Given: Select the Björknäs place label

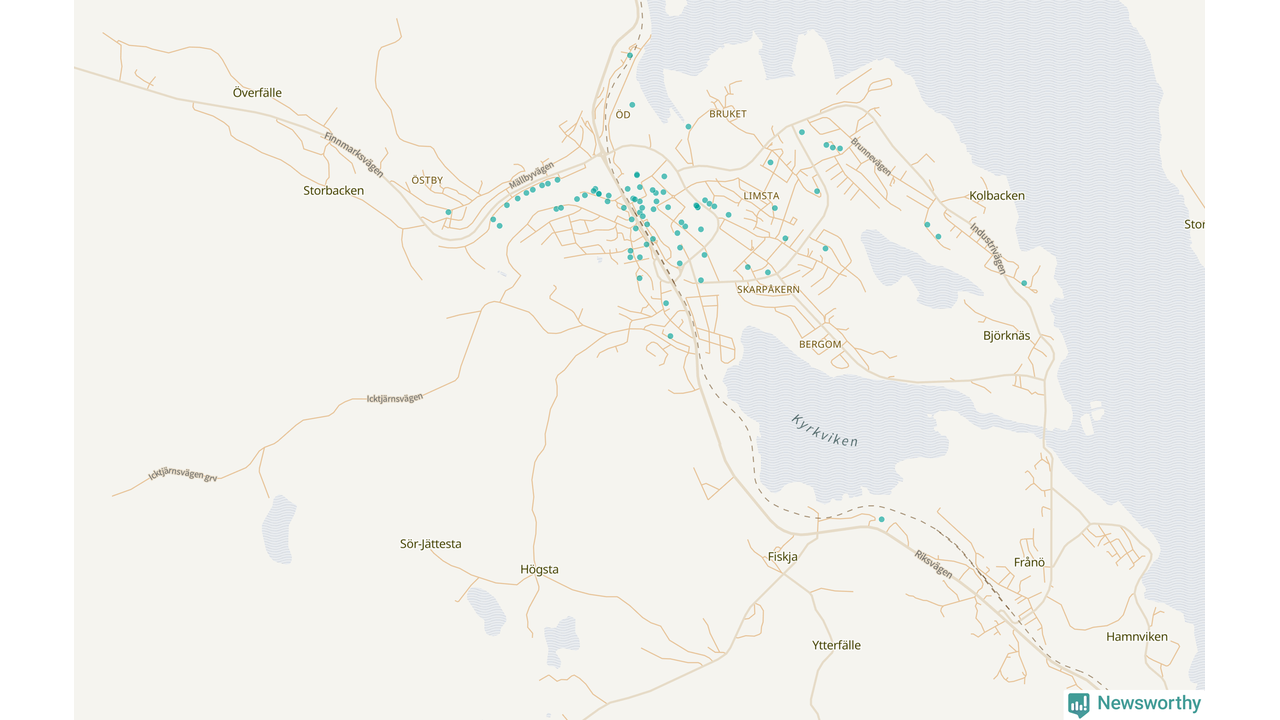Looking at the screenshot, I should [1006, 336].
